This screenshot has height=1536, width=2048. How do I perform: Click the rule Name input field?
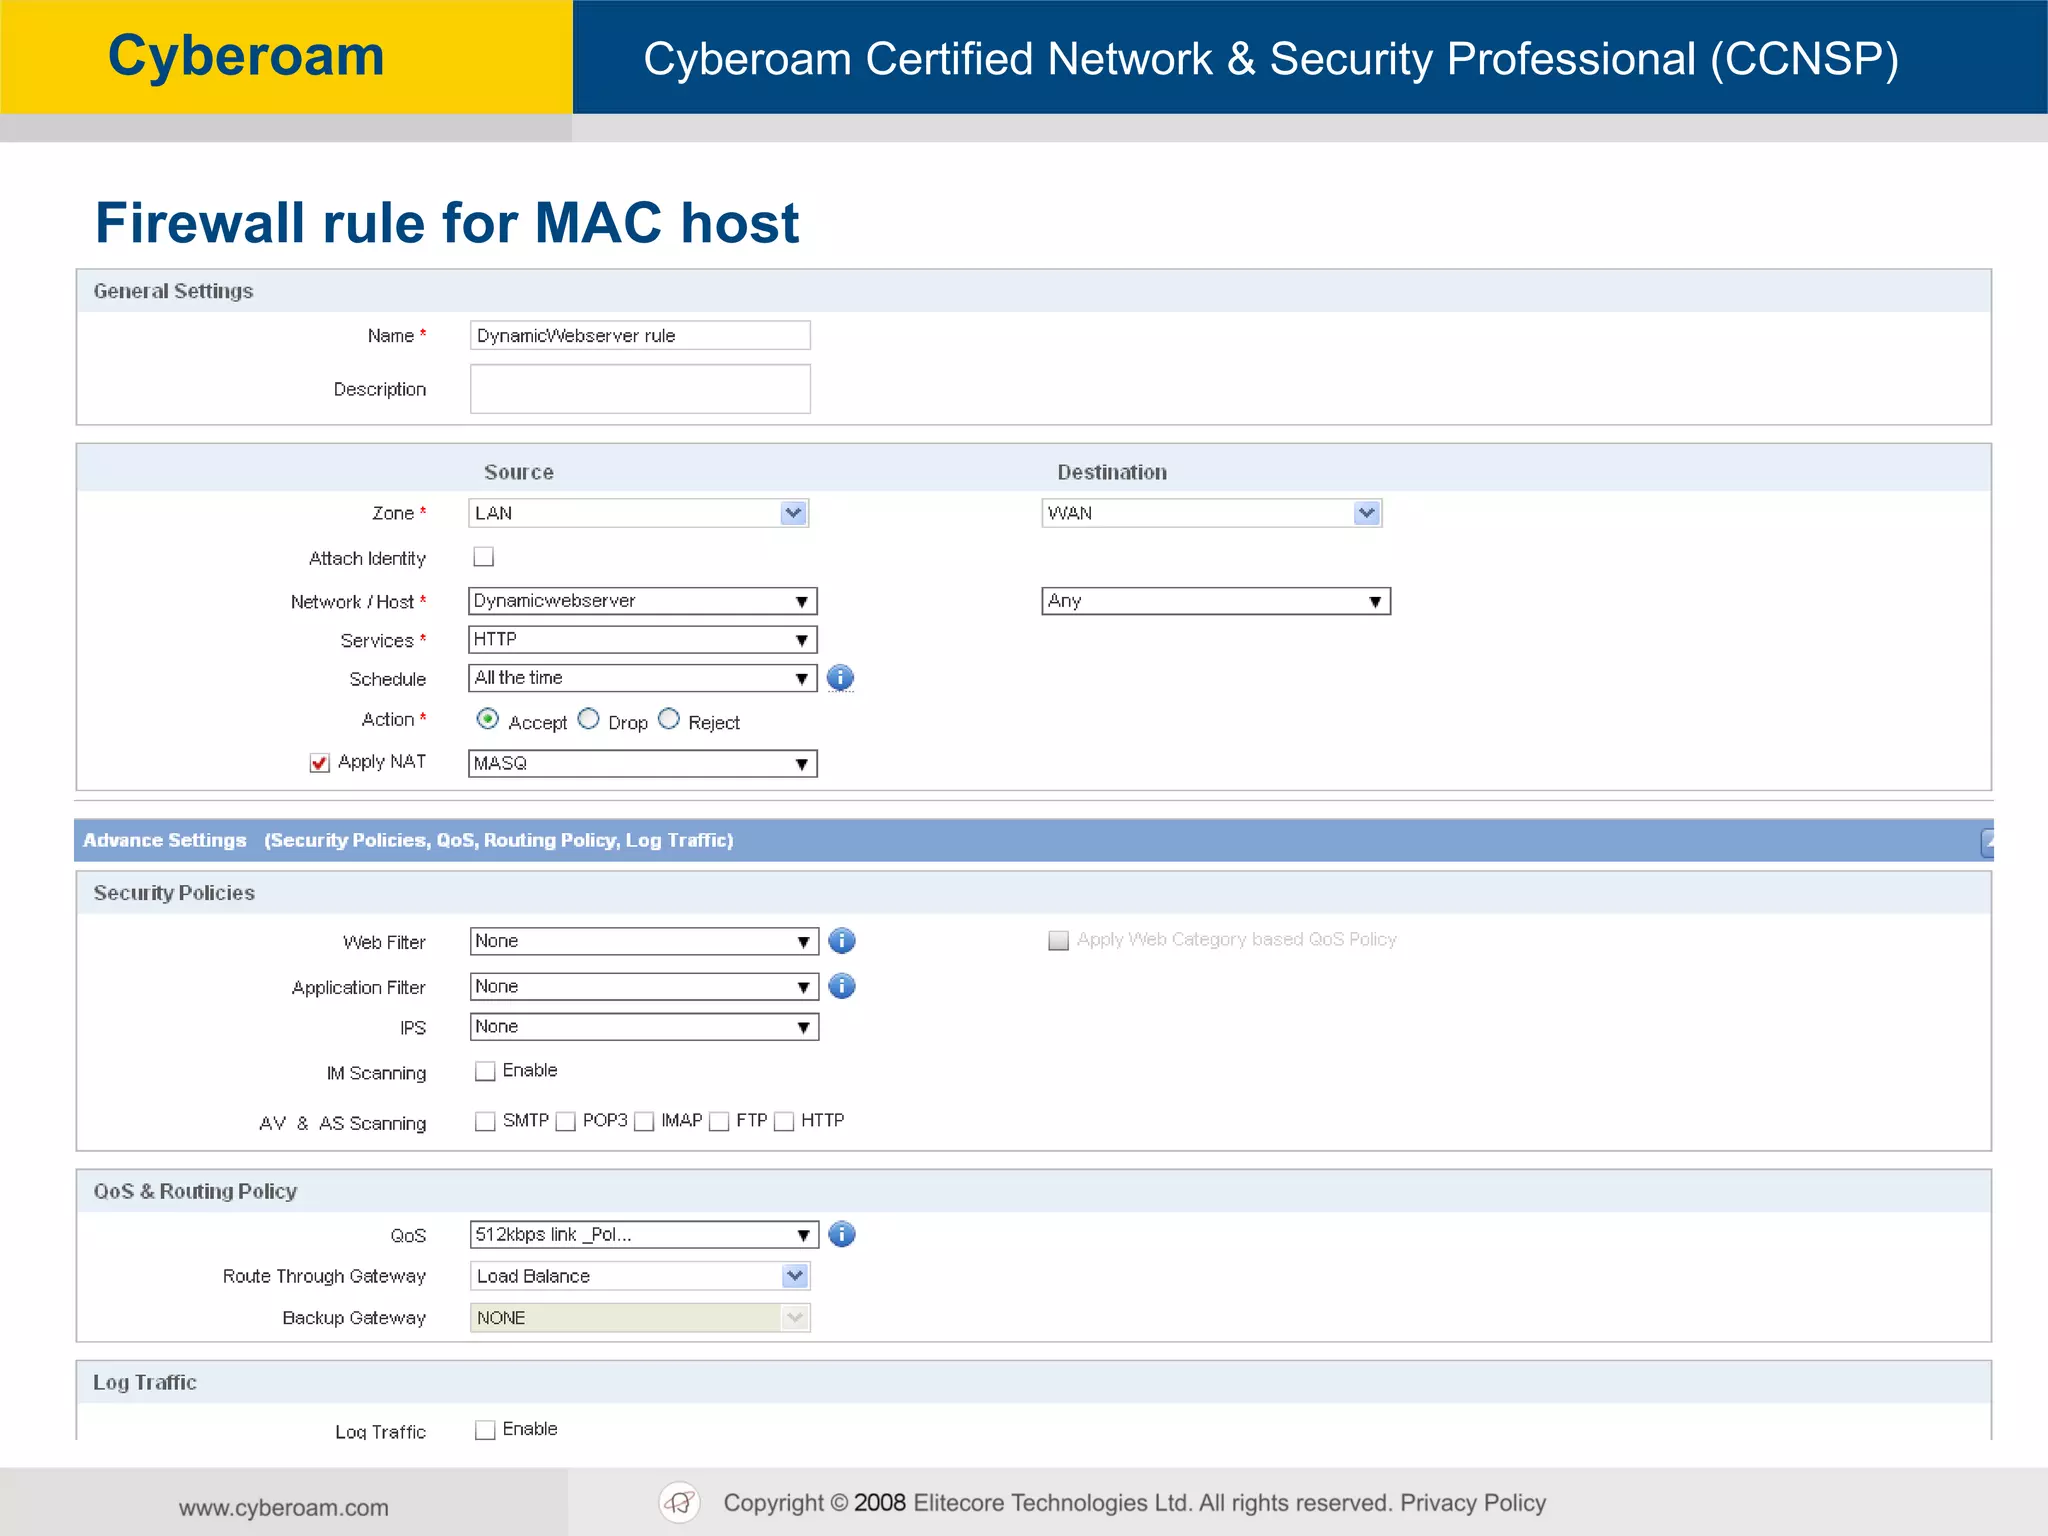click(x=640, y=335)
